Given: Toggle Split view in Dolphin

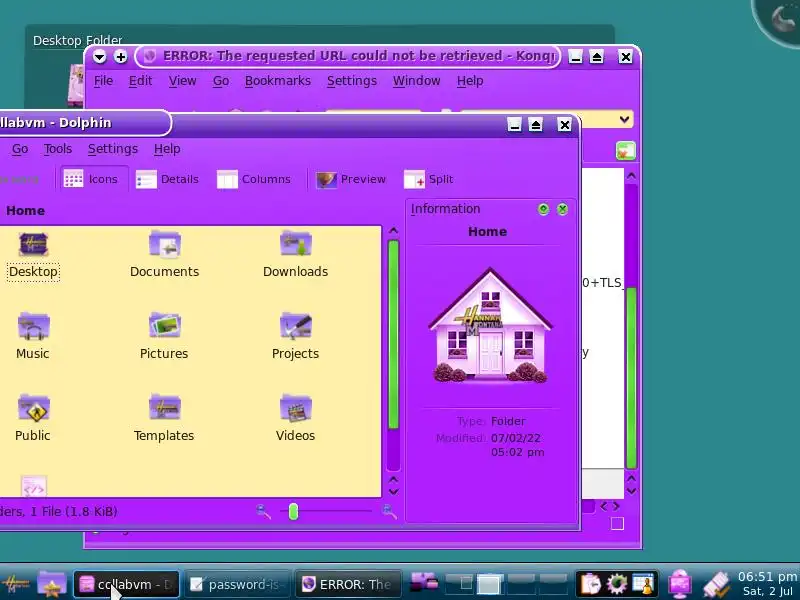Looking at the screenshot, I should click(429, 179).
